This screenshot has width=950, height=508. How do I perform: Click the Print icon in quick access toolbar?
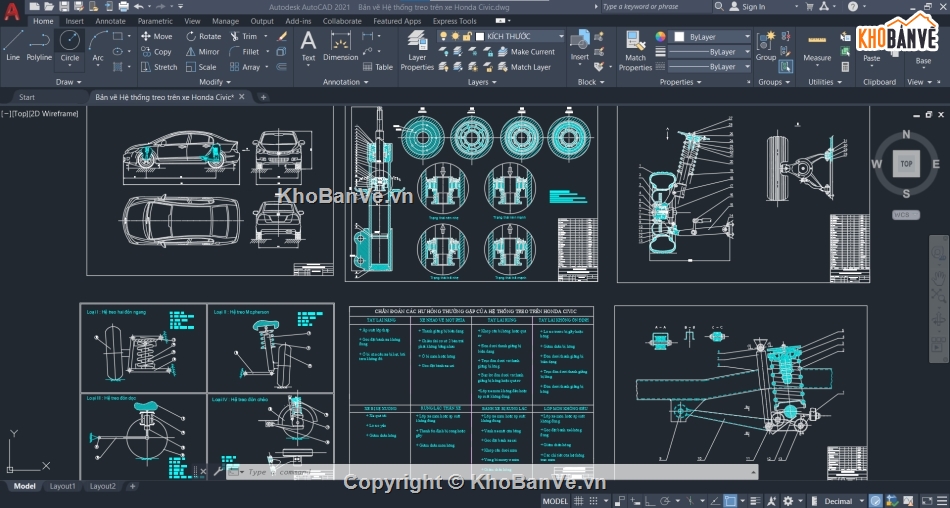click(x=124, y=7)
